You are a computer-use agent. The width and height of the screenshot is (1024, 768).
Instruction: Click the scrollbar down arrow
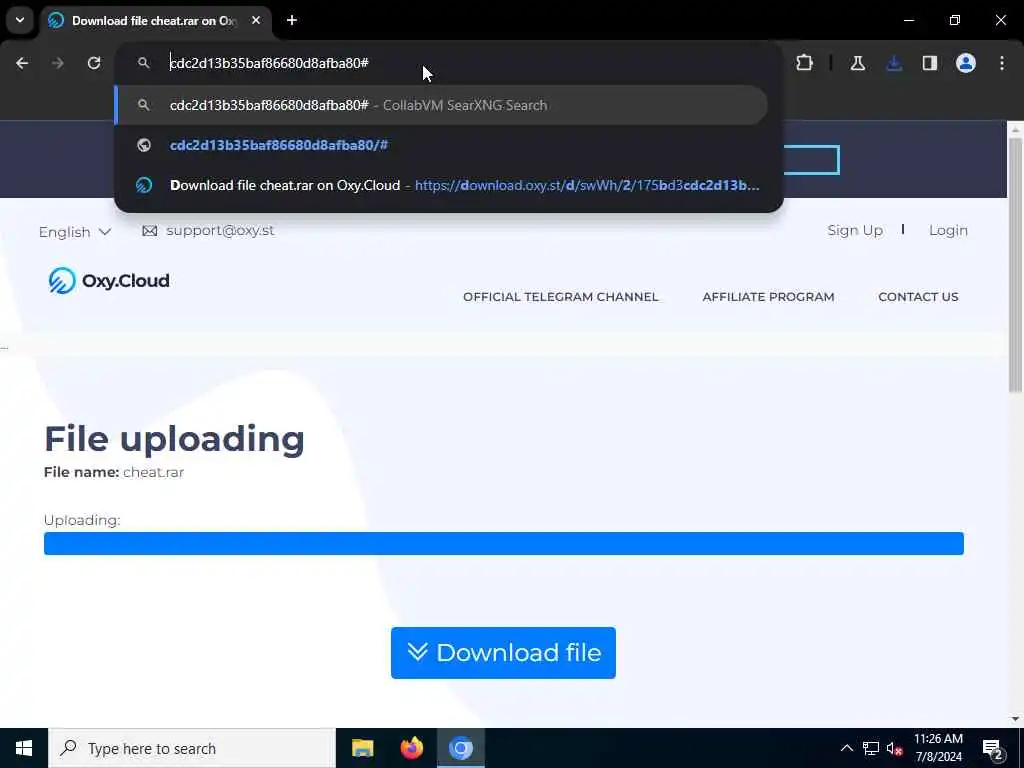coord(1015,719)
